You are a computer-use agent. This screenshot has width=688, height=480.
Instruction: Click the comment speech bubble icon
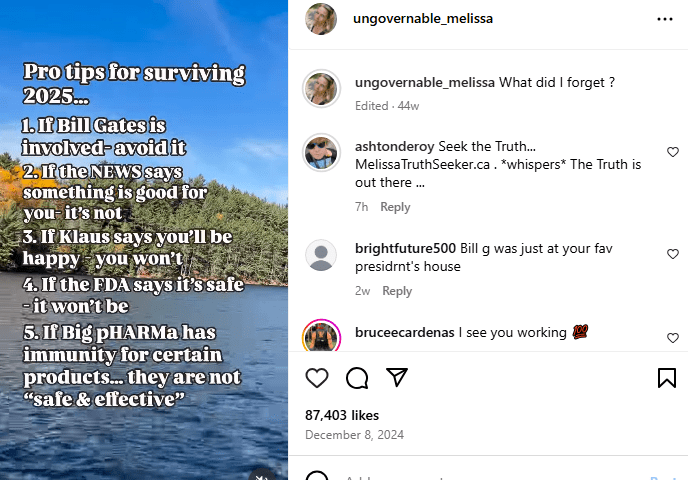tap(357, 377)
